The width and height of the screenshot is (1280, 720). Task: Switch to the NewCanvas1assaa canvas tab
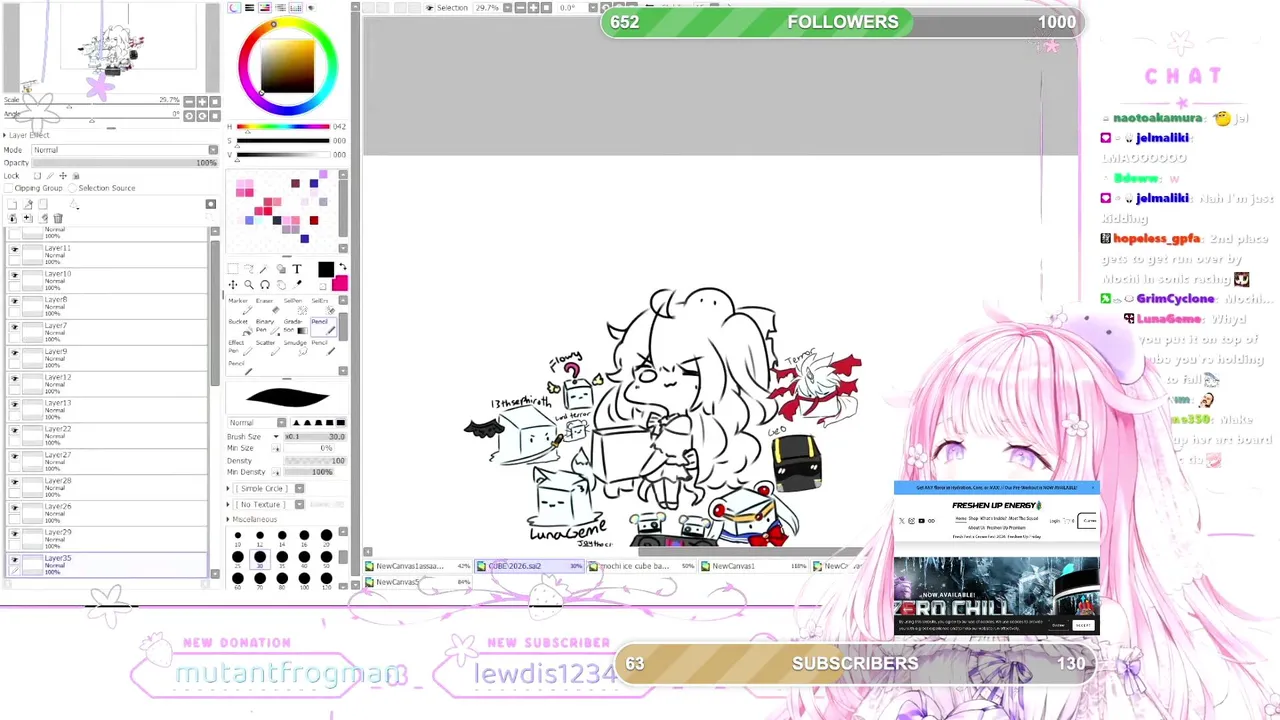coord(418,566)
